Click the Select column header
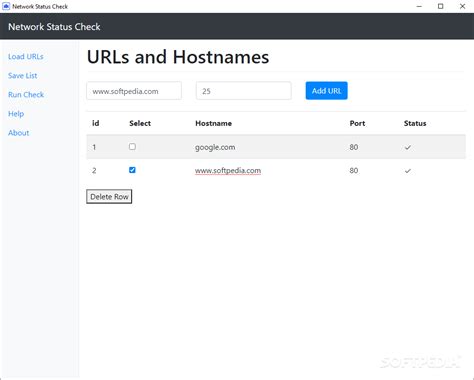This screenshot has height=380, width=474. click(140, 123)
